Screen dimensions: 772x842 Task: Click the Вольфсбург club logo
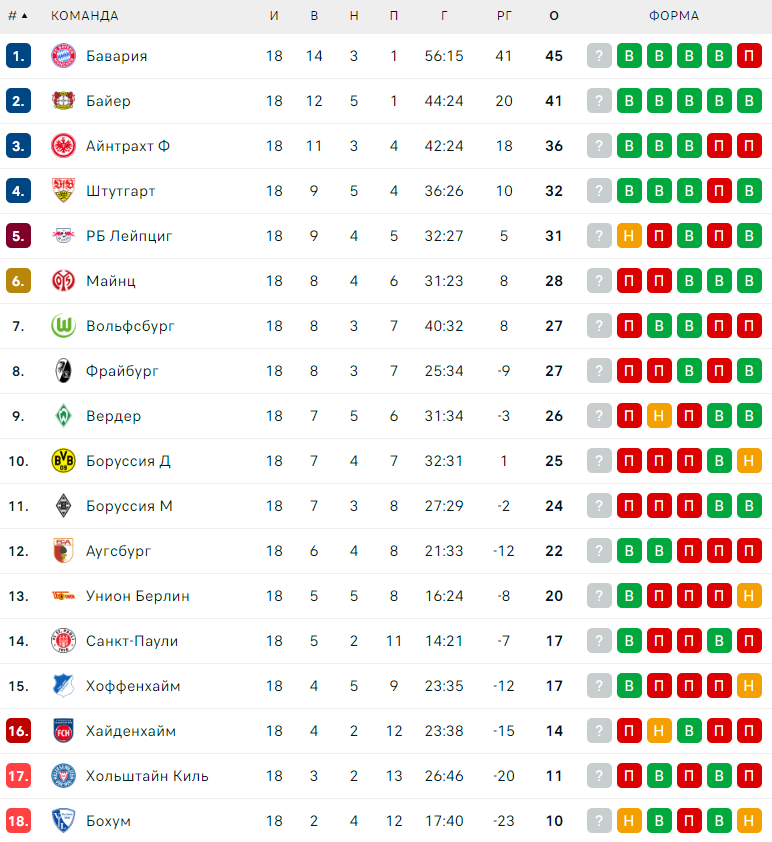click(63, 326)
